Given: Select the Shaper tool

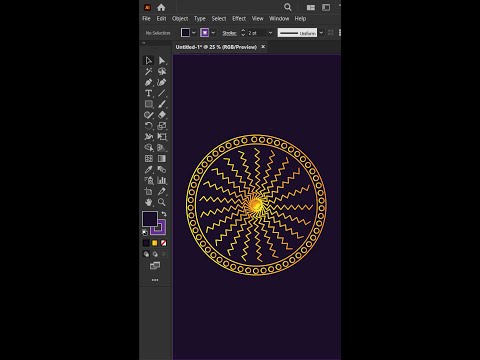Looking at the screenshot, I should pyautogui.click(x=149, y=115).
